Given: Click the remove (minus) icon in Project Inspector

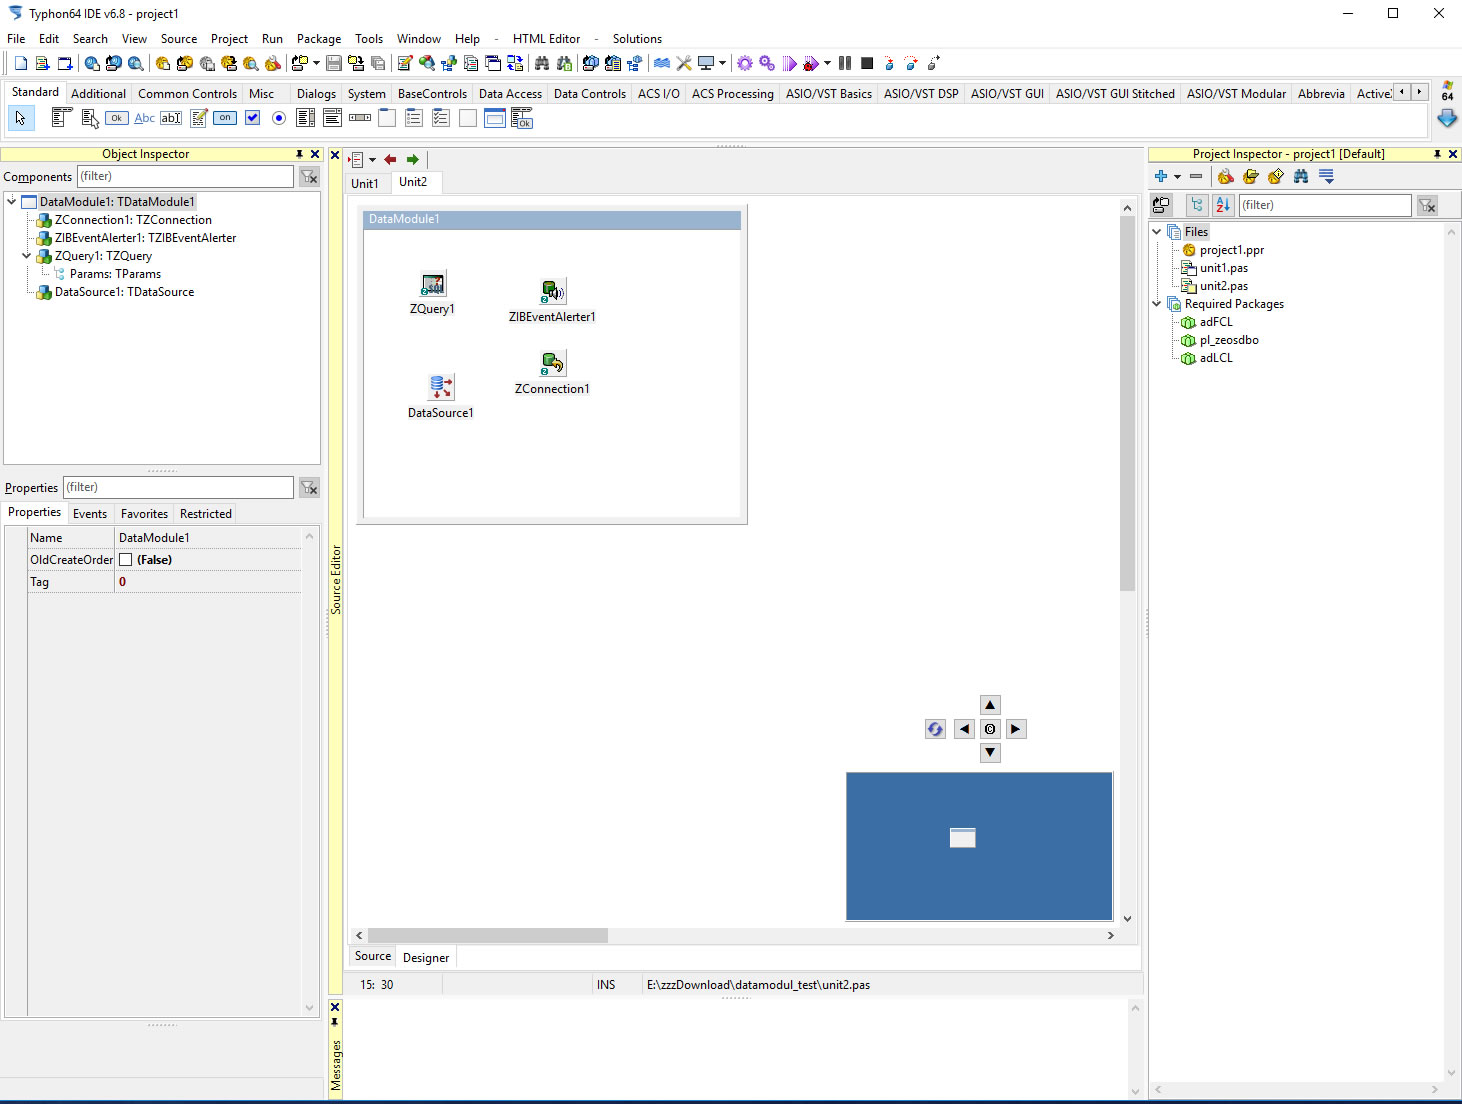Looking at the screenshot, I should (x=1196, y=176).
